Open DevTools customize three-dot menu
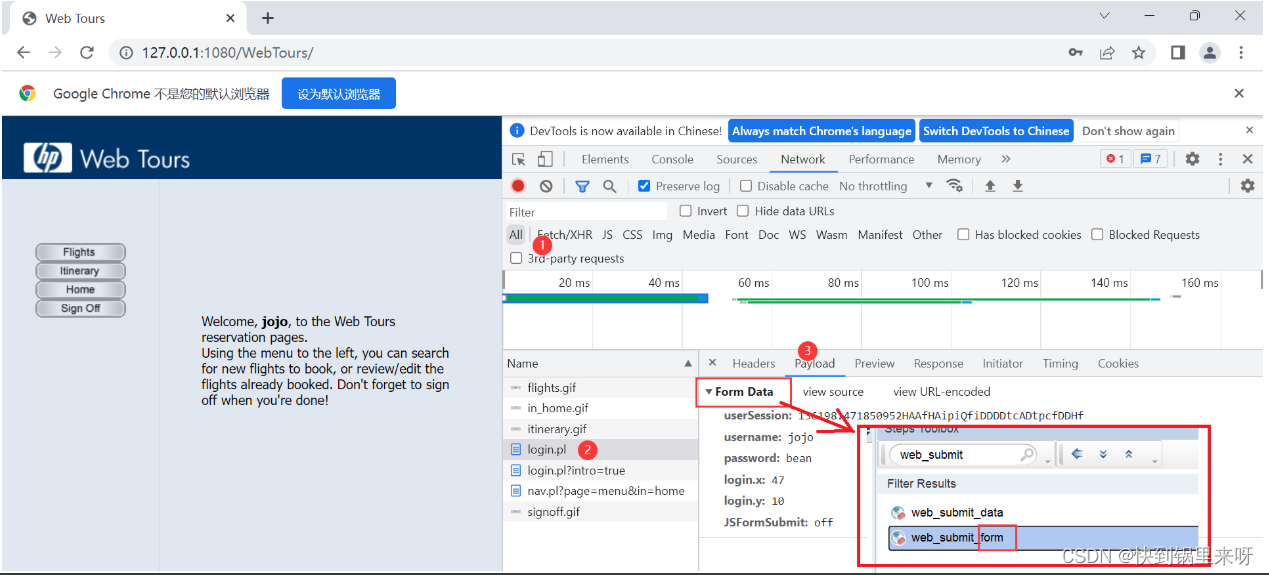 click(x=1220, y=159)
